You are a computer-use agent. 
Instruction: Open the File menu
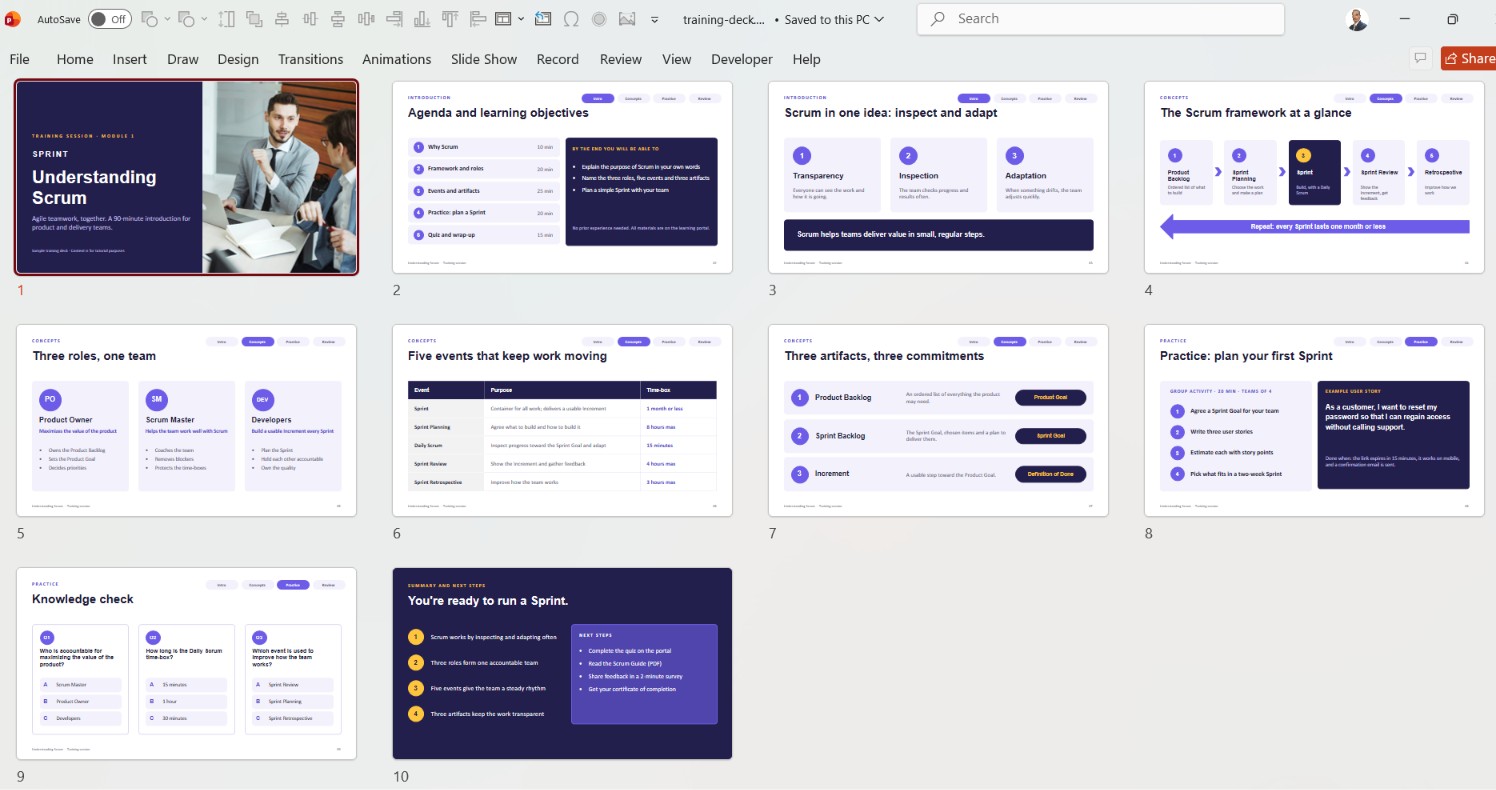click(19, 59)
